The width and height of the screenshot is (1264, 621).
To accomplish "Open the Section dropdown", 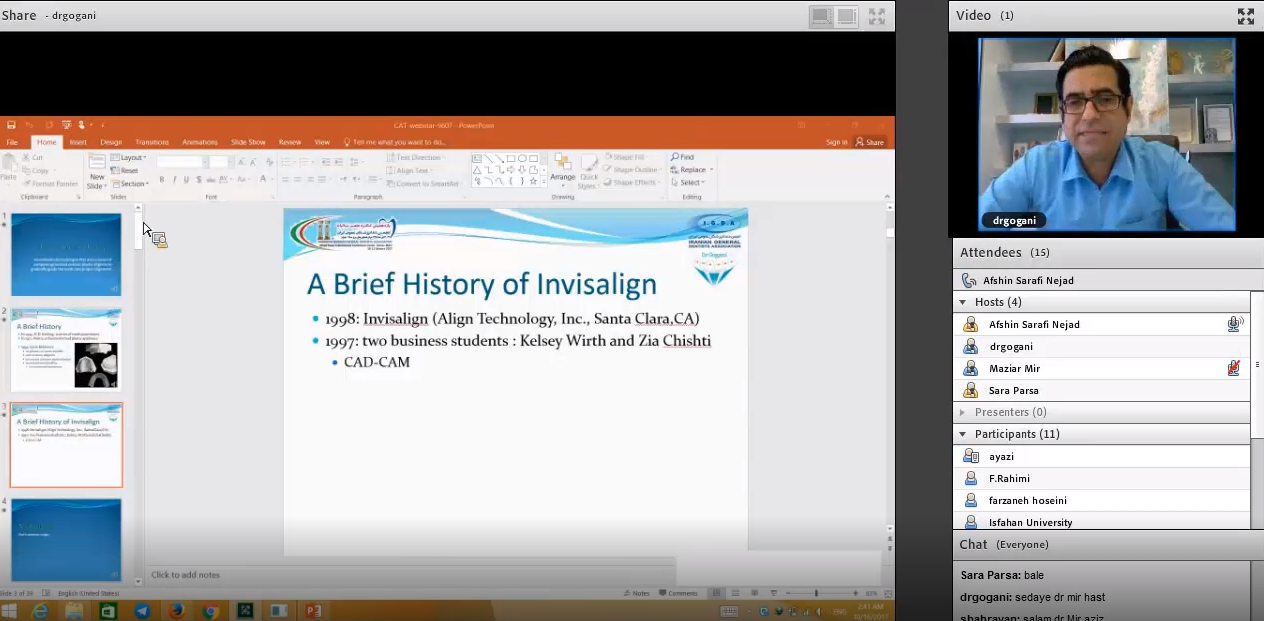I will [130, 184].
